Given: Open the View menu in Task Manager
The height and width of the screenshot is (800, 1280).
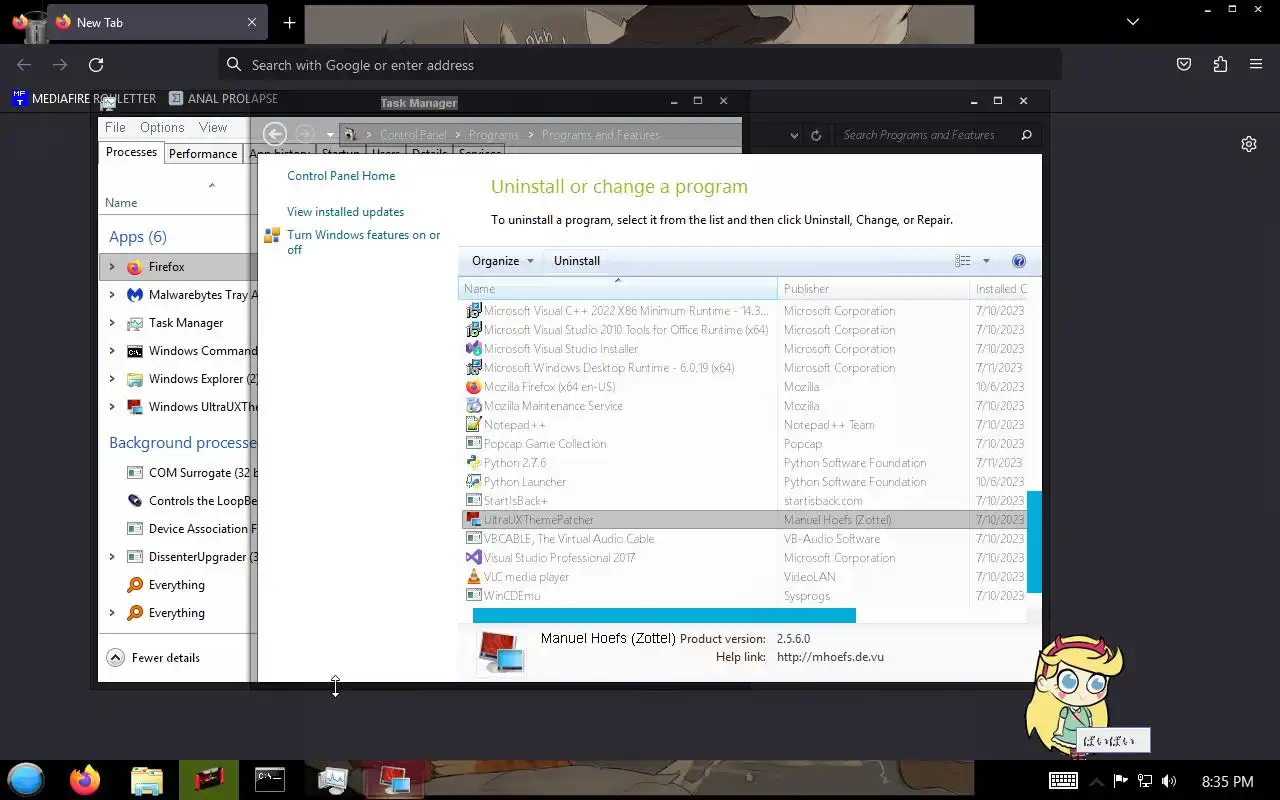Looking at the screenshot, I should click(x=213, y=127).
